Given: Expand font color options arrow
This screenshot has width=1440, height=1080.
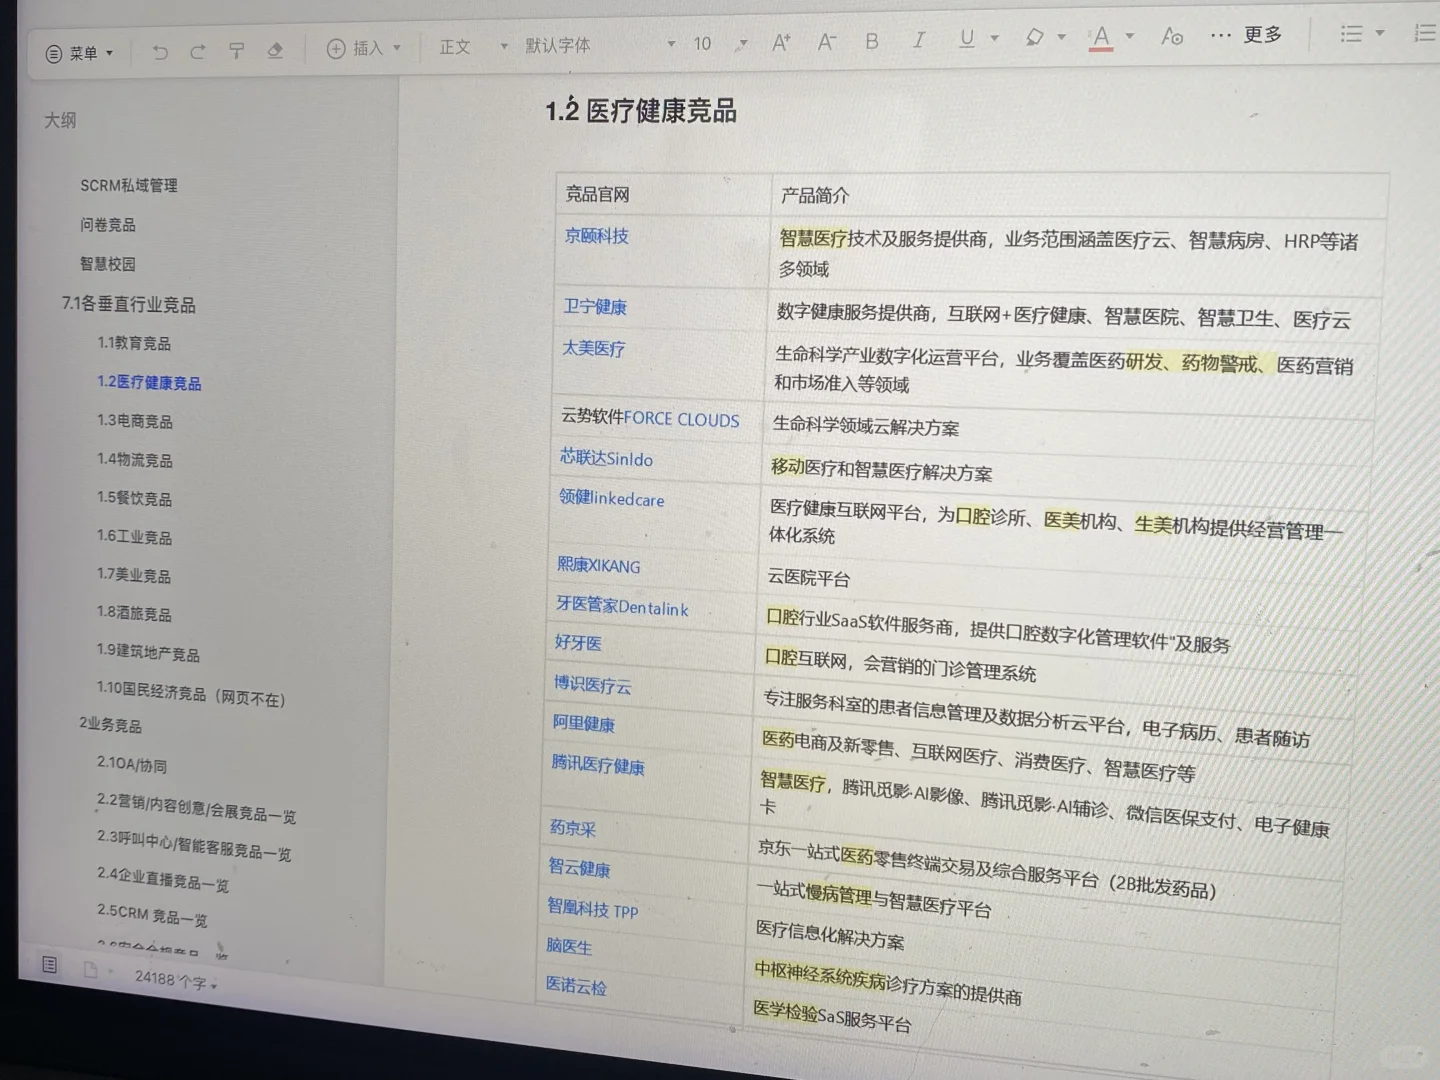Looking at the screenshot, I should 1130,36.
